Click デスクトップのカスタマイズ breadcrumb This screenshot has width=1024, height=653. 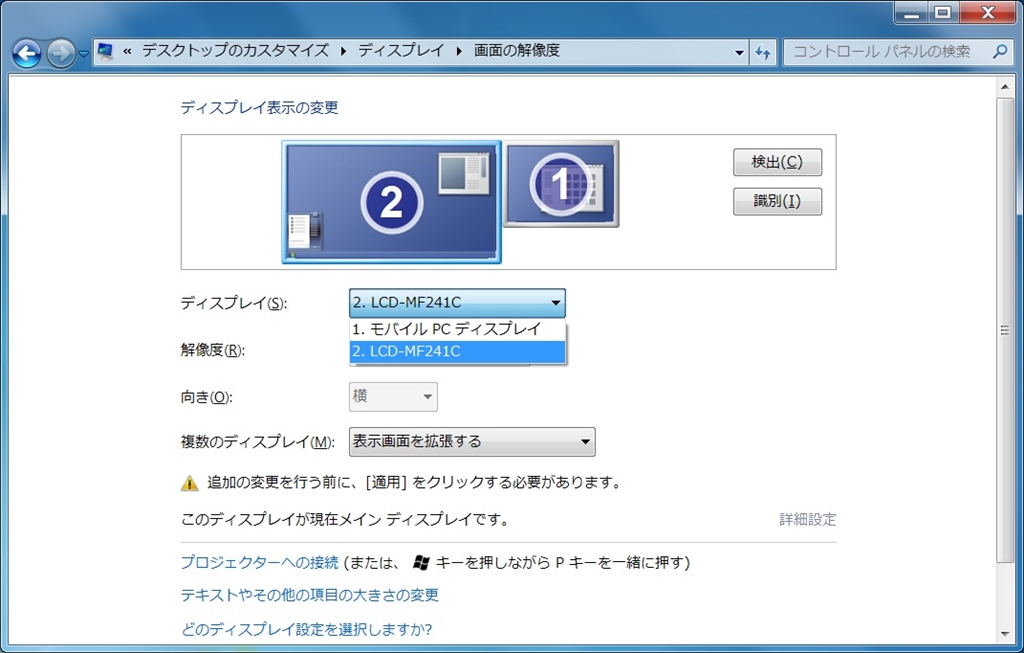[x=235, y=51]
